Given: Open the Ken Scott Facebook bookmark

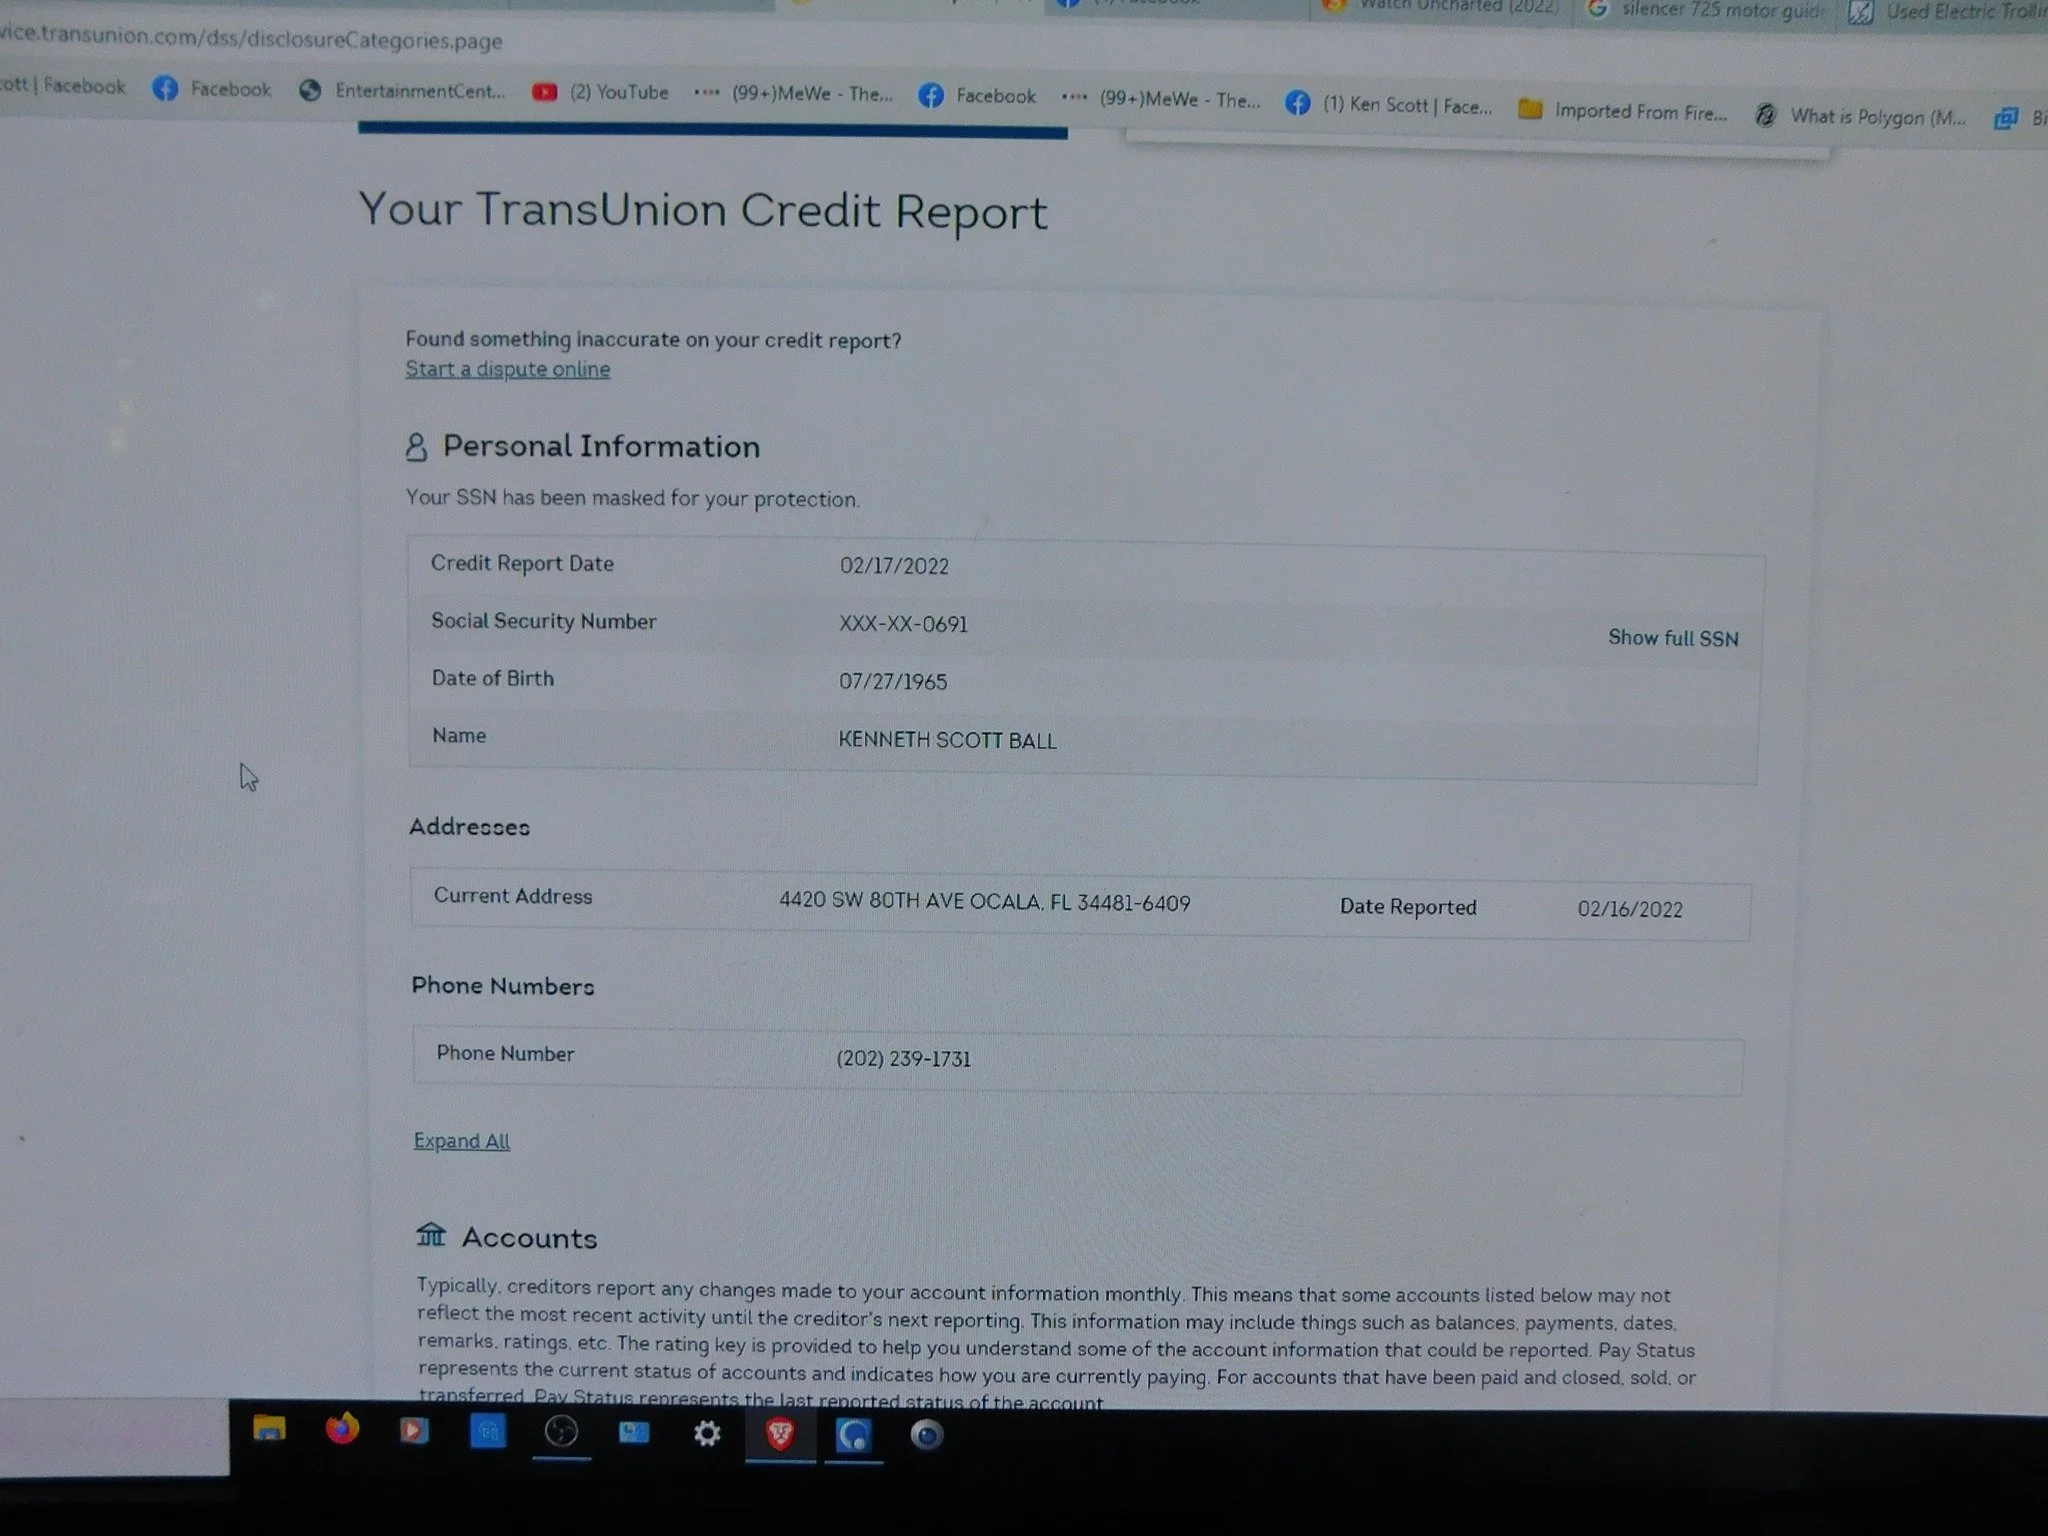Looking at the screenshot, I should (x=1390, y=105).
